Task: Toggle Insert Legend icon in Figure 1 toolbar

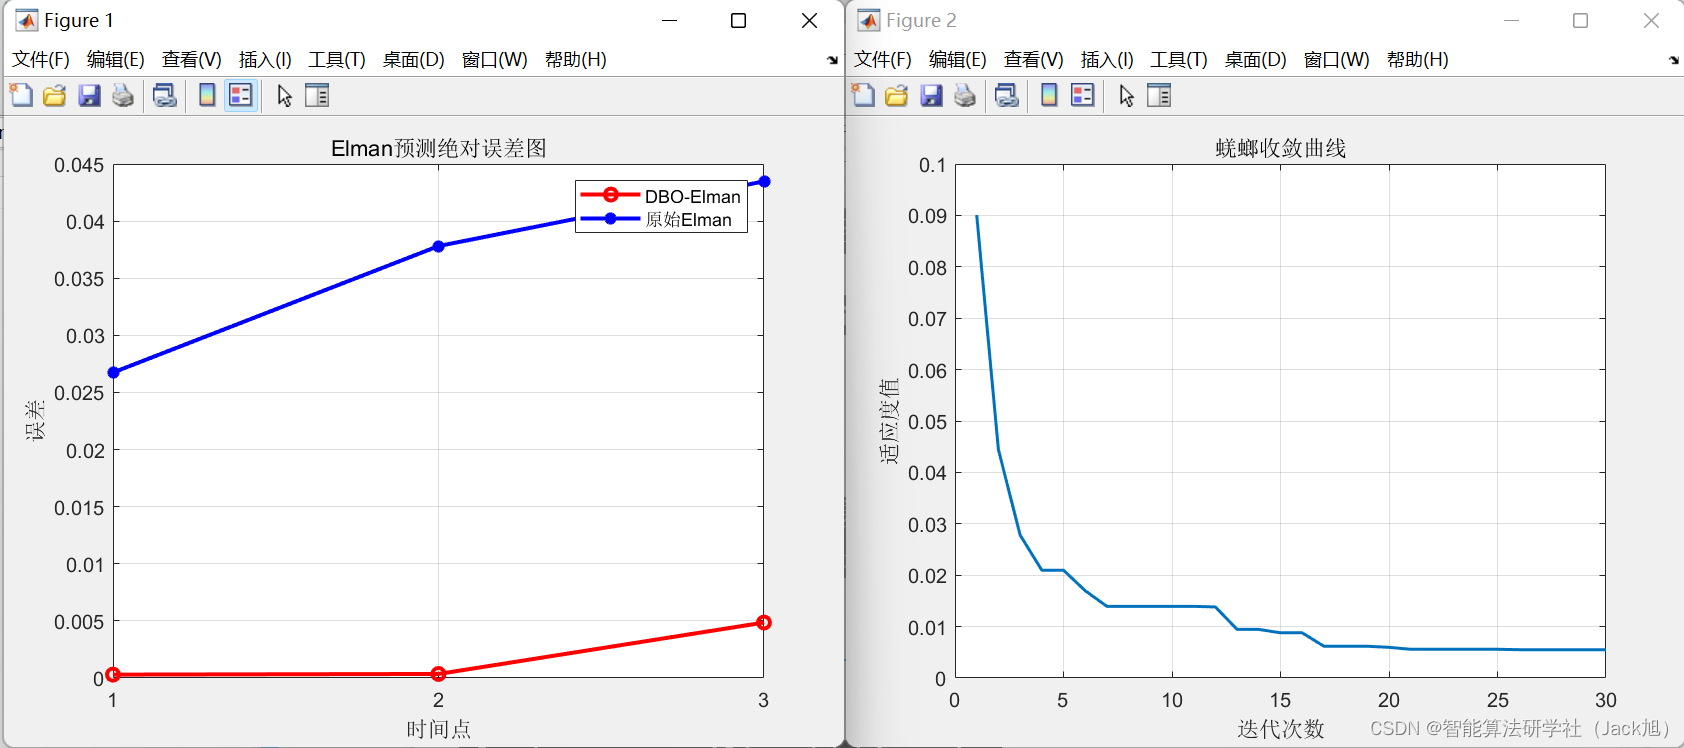Action: point(241,96)
